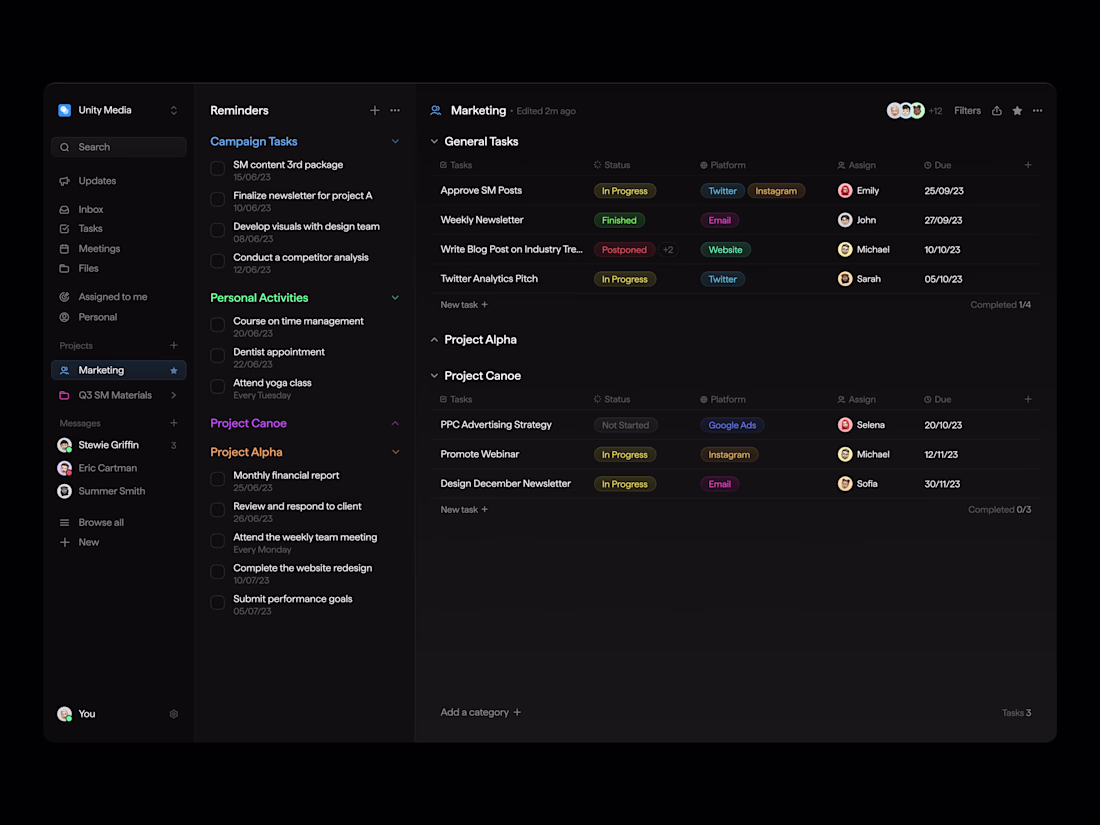Open the Marketing more options menu

click(x=1037, y=111)
